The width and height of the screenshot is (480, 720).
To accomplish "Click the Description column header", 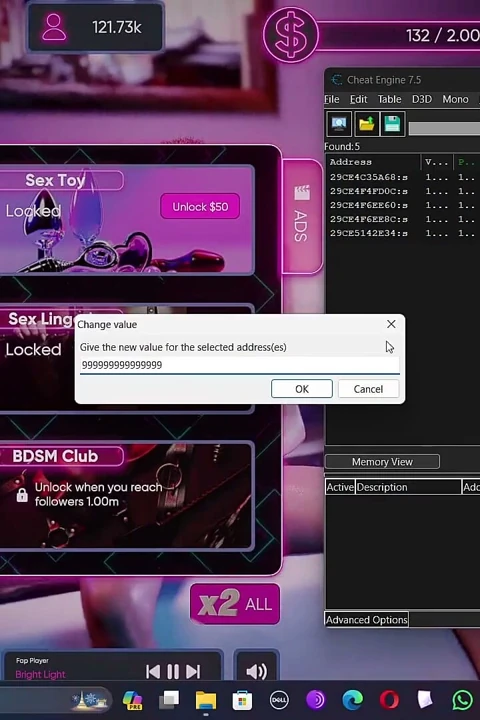I will pyautogui.click(x=408, y=487).
